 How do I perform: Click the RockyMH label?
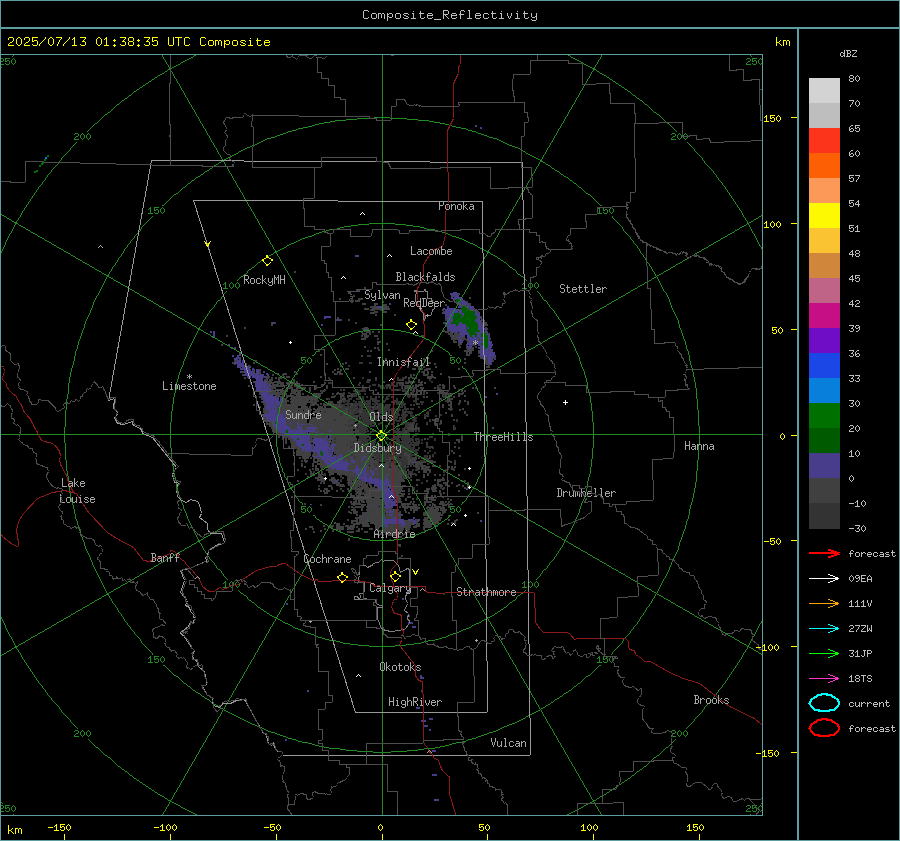pyautogui.click(x=264, y=280)
